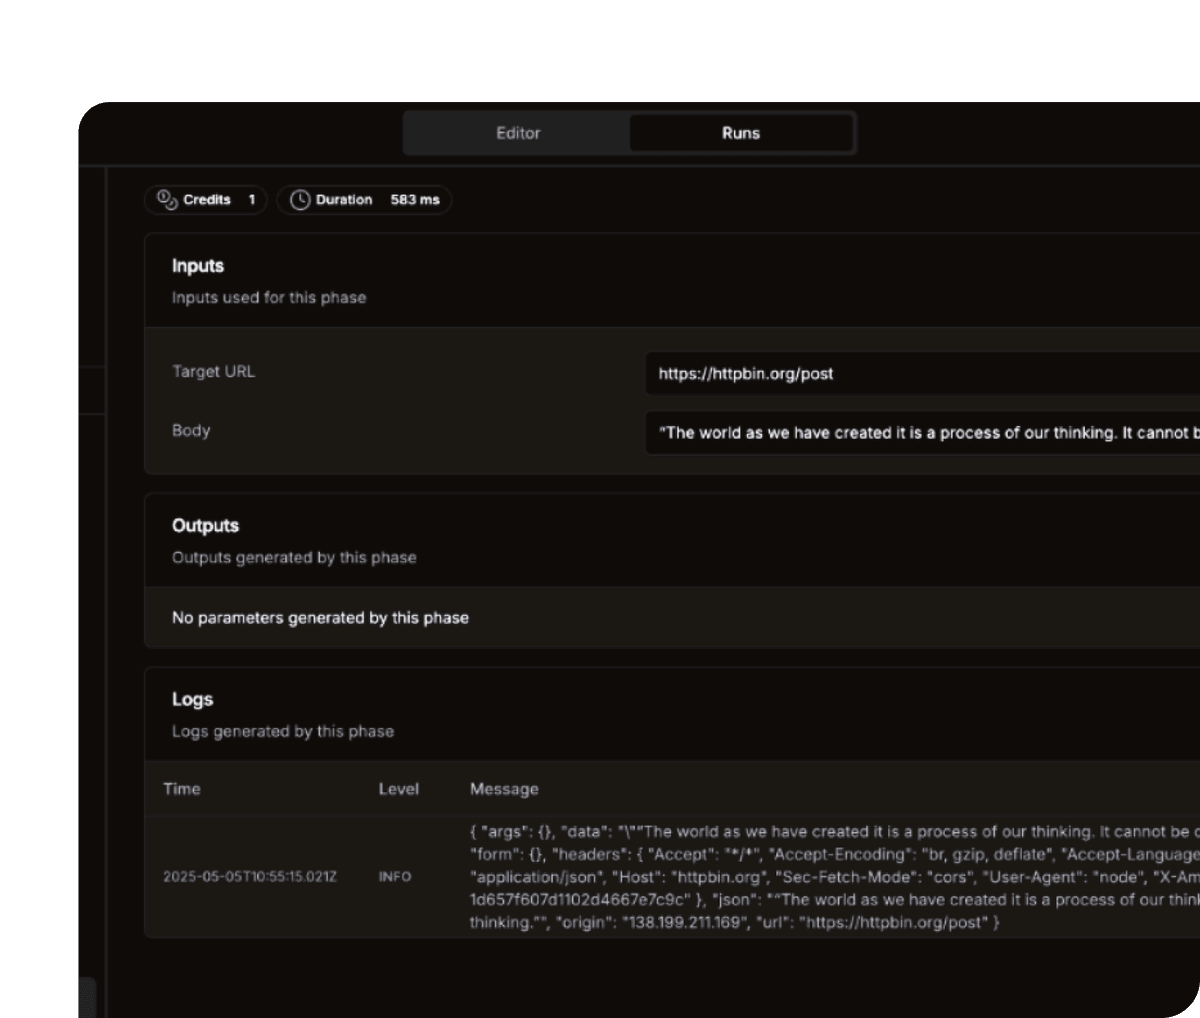Click the Logs section heading
This screenshot has height=1018, width=1200.
pos(192,700)
